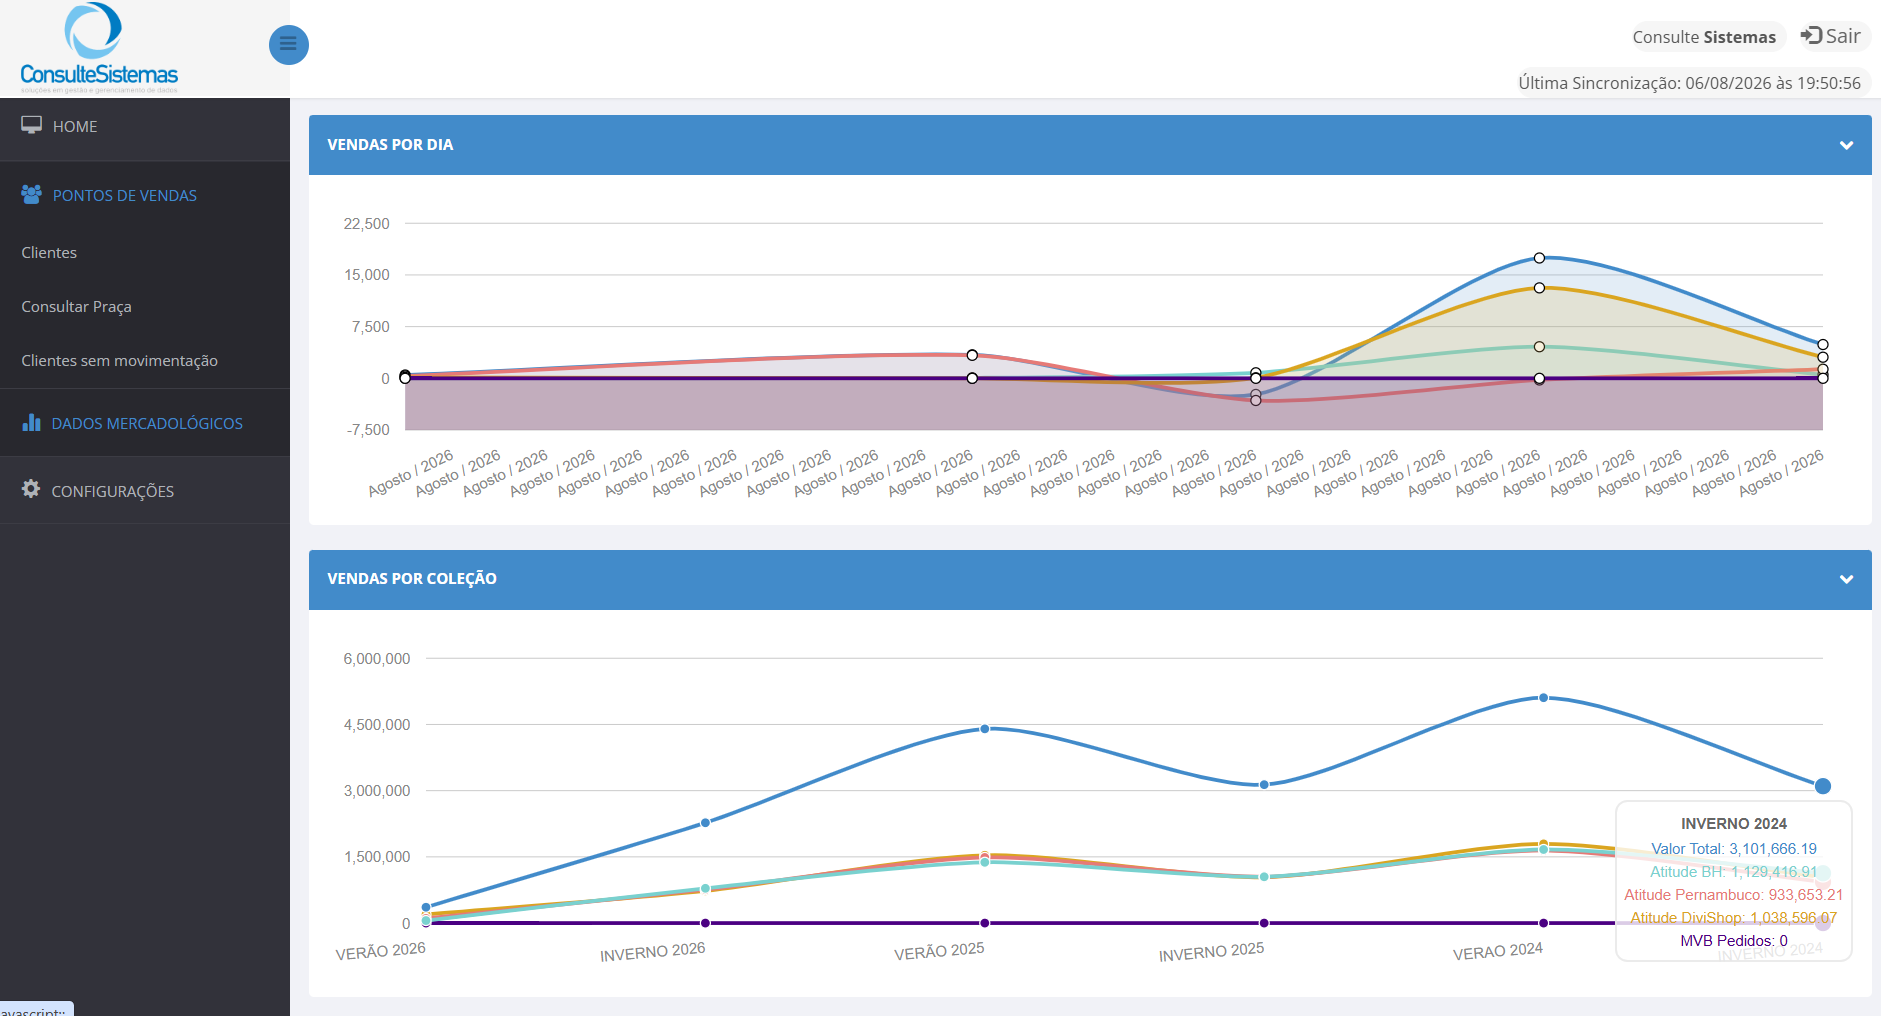This screenshot has height=1016, width=1881.
Task: Click the -7,500 y-axis label
Action: click(368, 430)
